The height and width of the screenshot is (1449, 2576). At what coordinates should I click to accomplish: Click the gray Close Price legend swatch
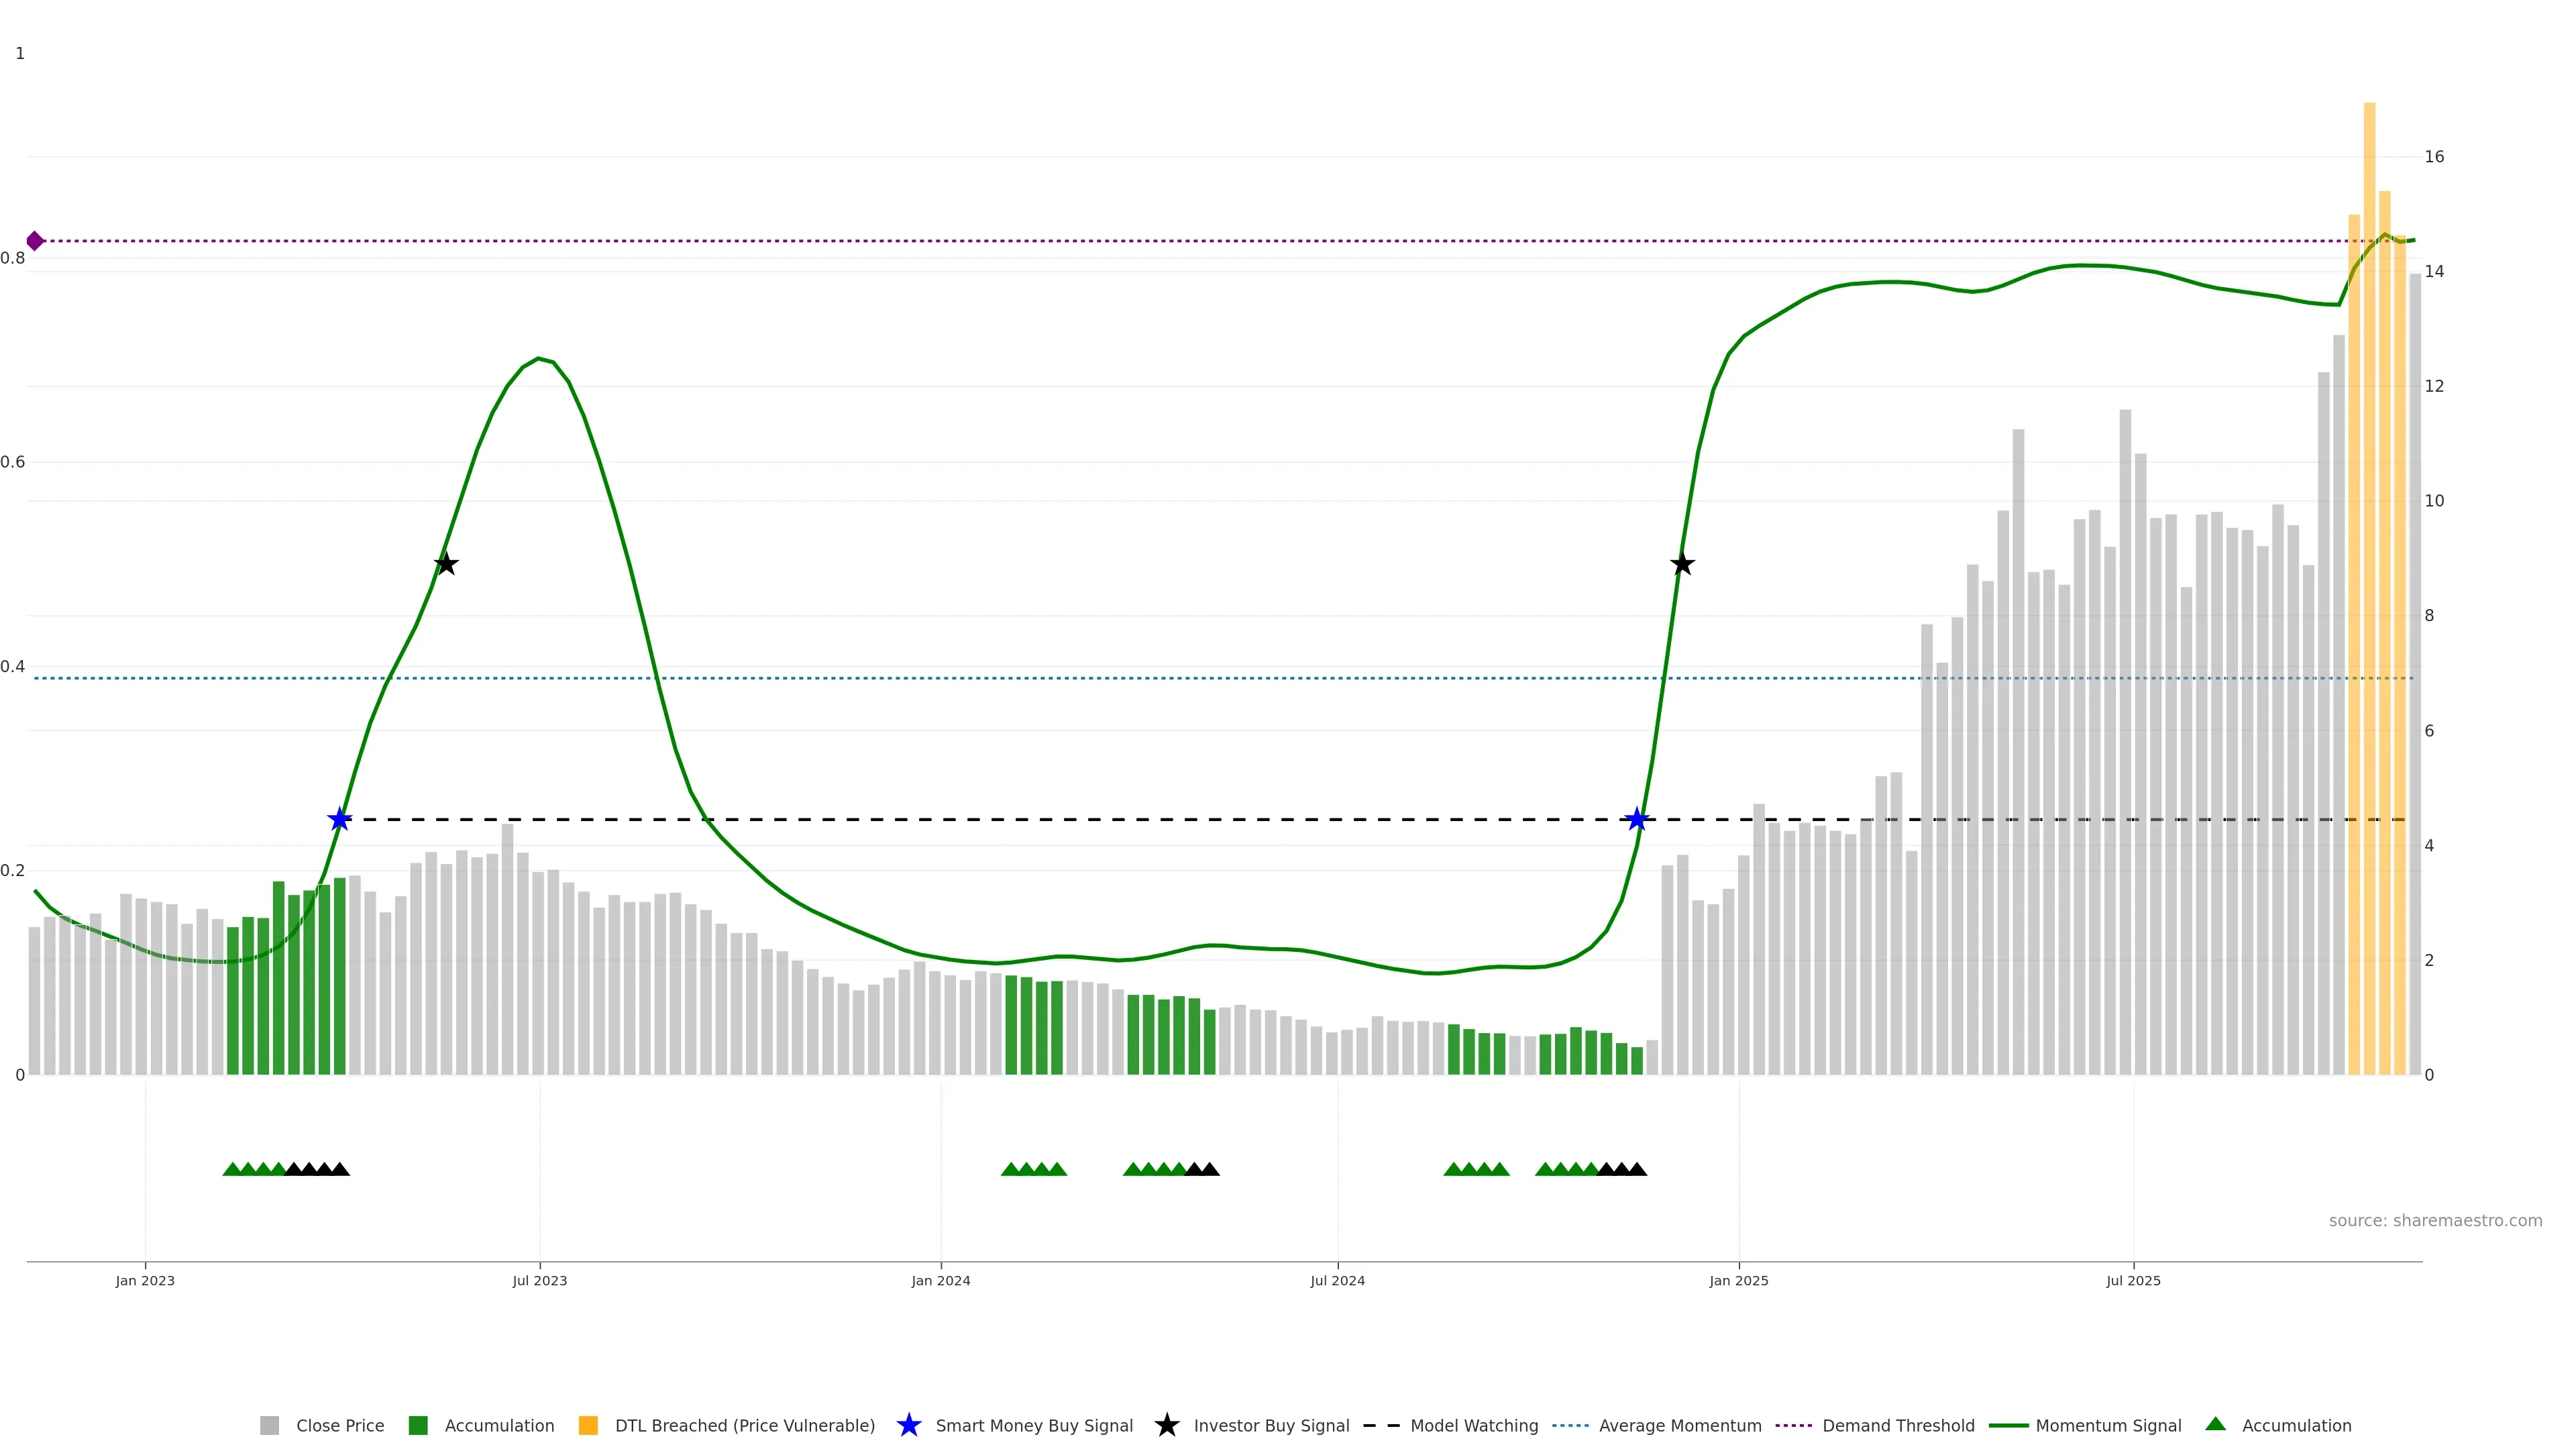tap(269, 1425)
